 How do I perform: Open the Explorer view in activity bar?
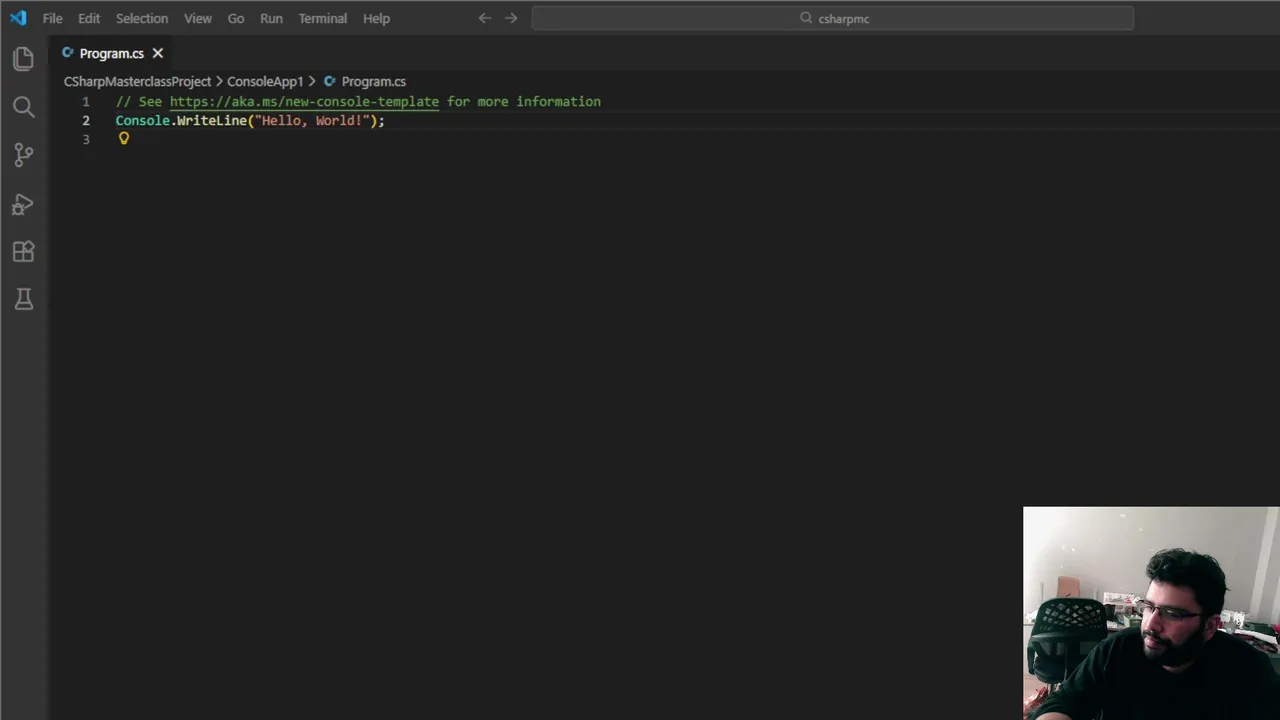(x=24, y=59)
